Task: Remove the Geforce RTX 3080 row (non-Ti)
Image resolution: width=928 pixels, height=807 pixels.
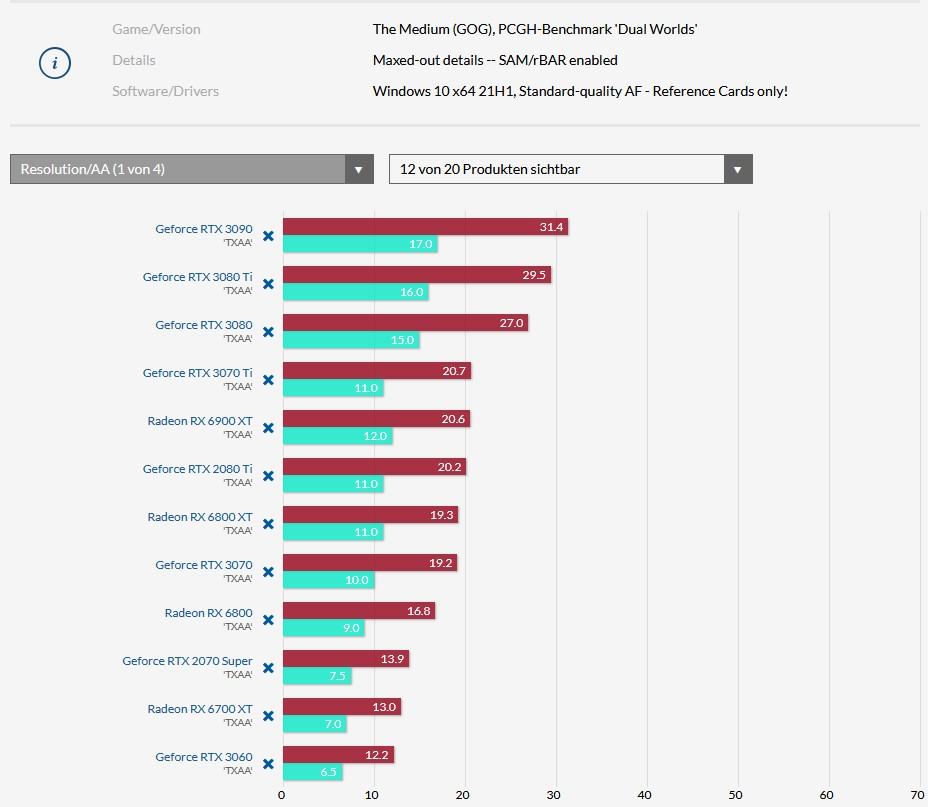Action: click(268, 332)
